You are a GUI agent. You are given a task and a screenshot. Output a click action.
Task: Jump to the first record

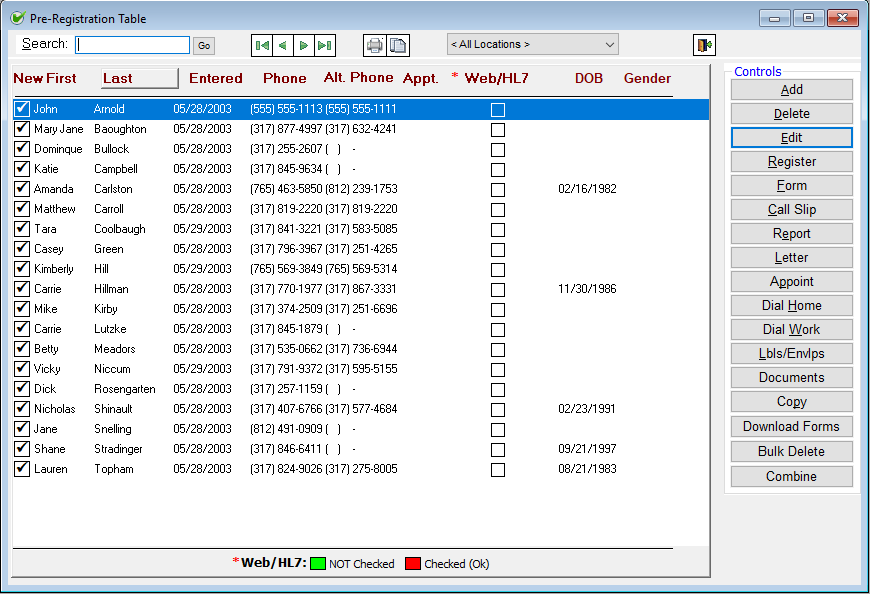tap(262, 45)
